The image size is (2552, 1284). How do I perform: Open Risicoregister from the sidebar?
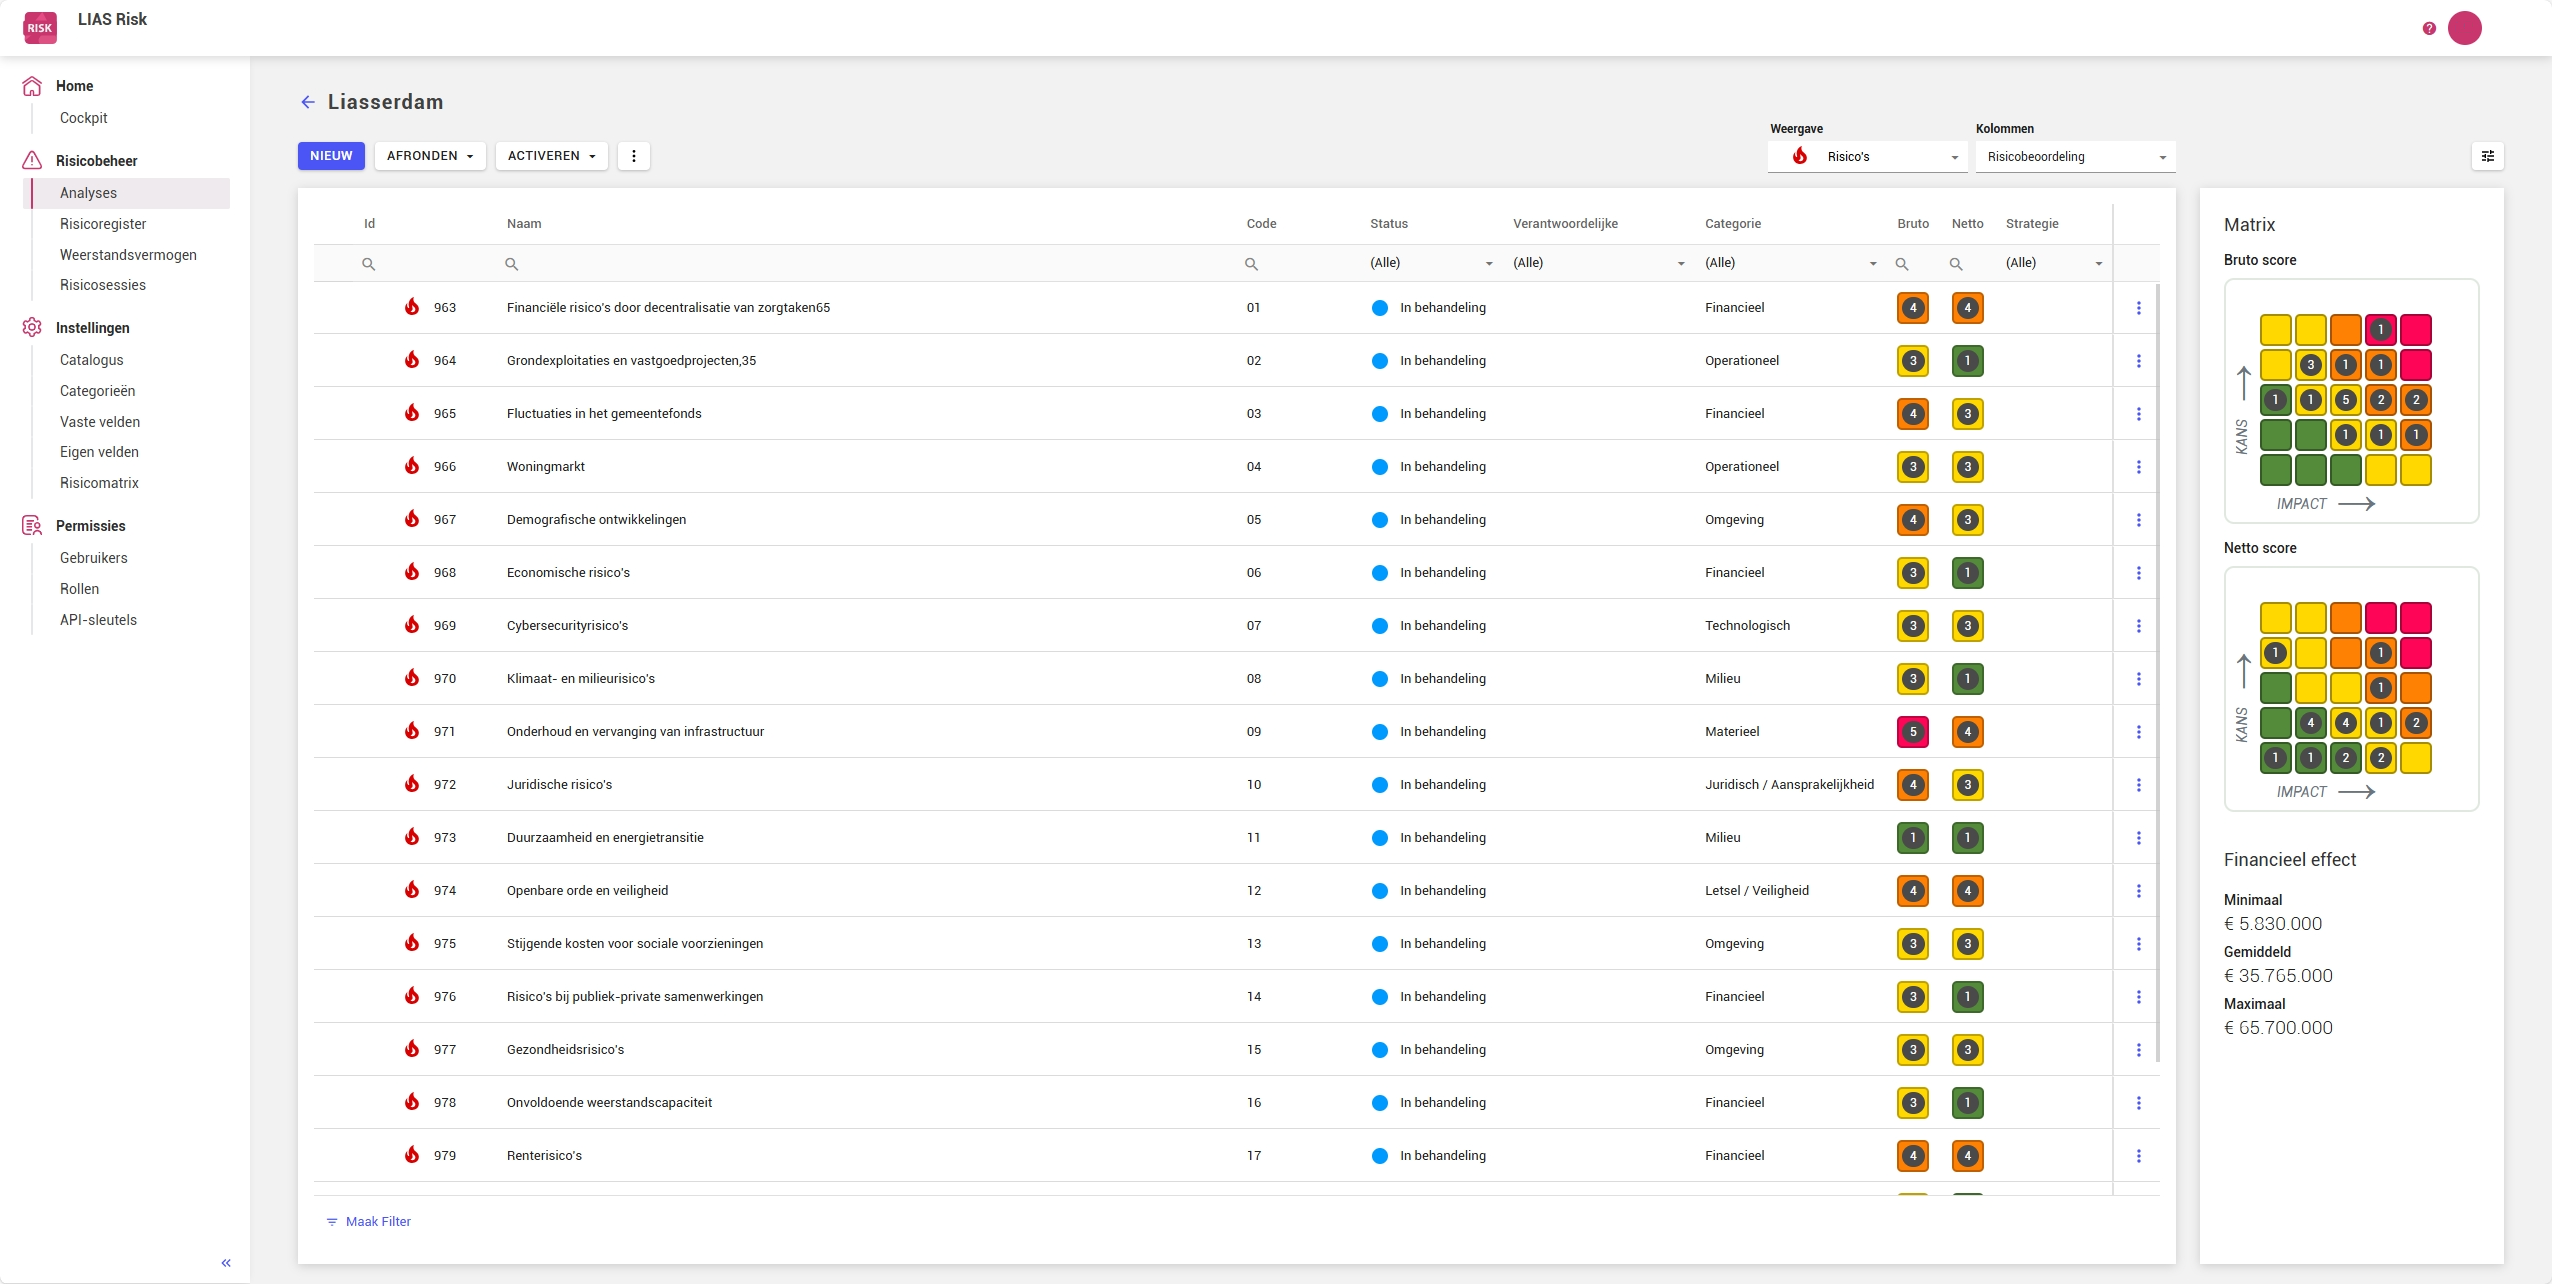click(105, 224)
